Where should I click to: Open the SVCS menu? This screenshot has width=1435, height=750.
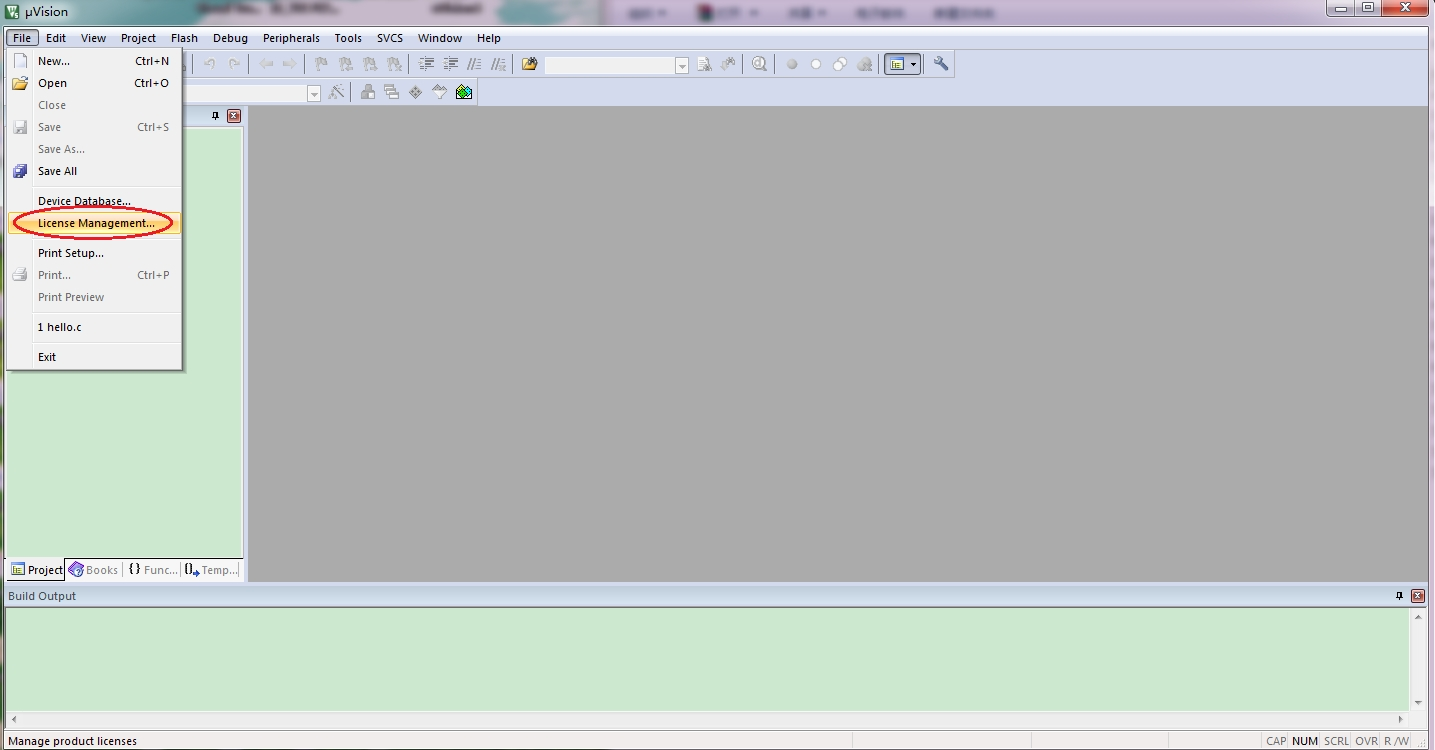click(390, 38)
